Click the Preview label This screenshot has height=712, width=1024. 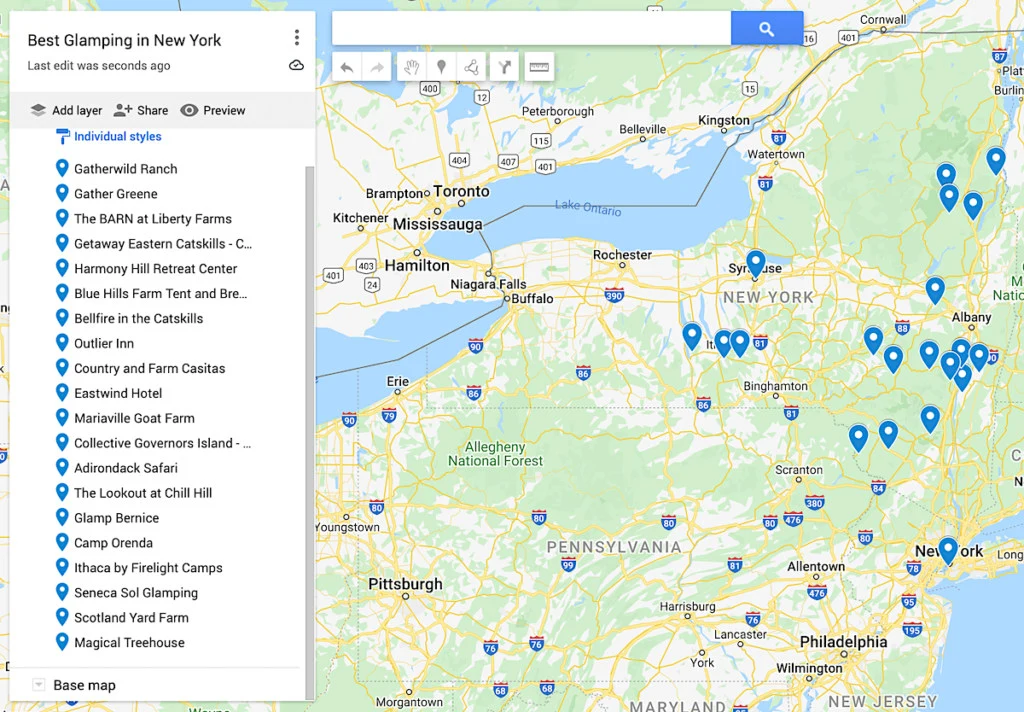[224, 110]
